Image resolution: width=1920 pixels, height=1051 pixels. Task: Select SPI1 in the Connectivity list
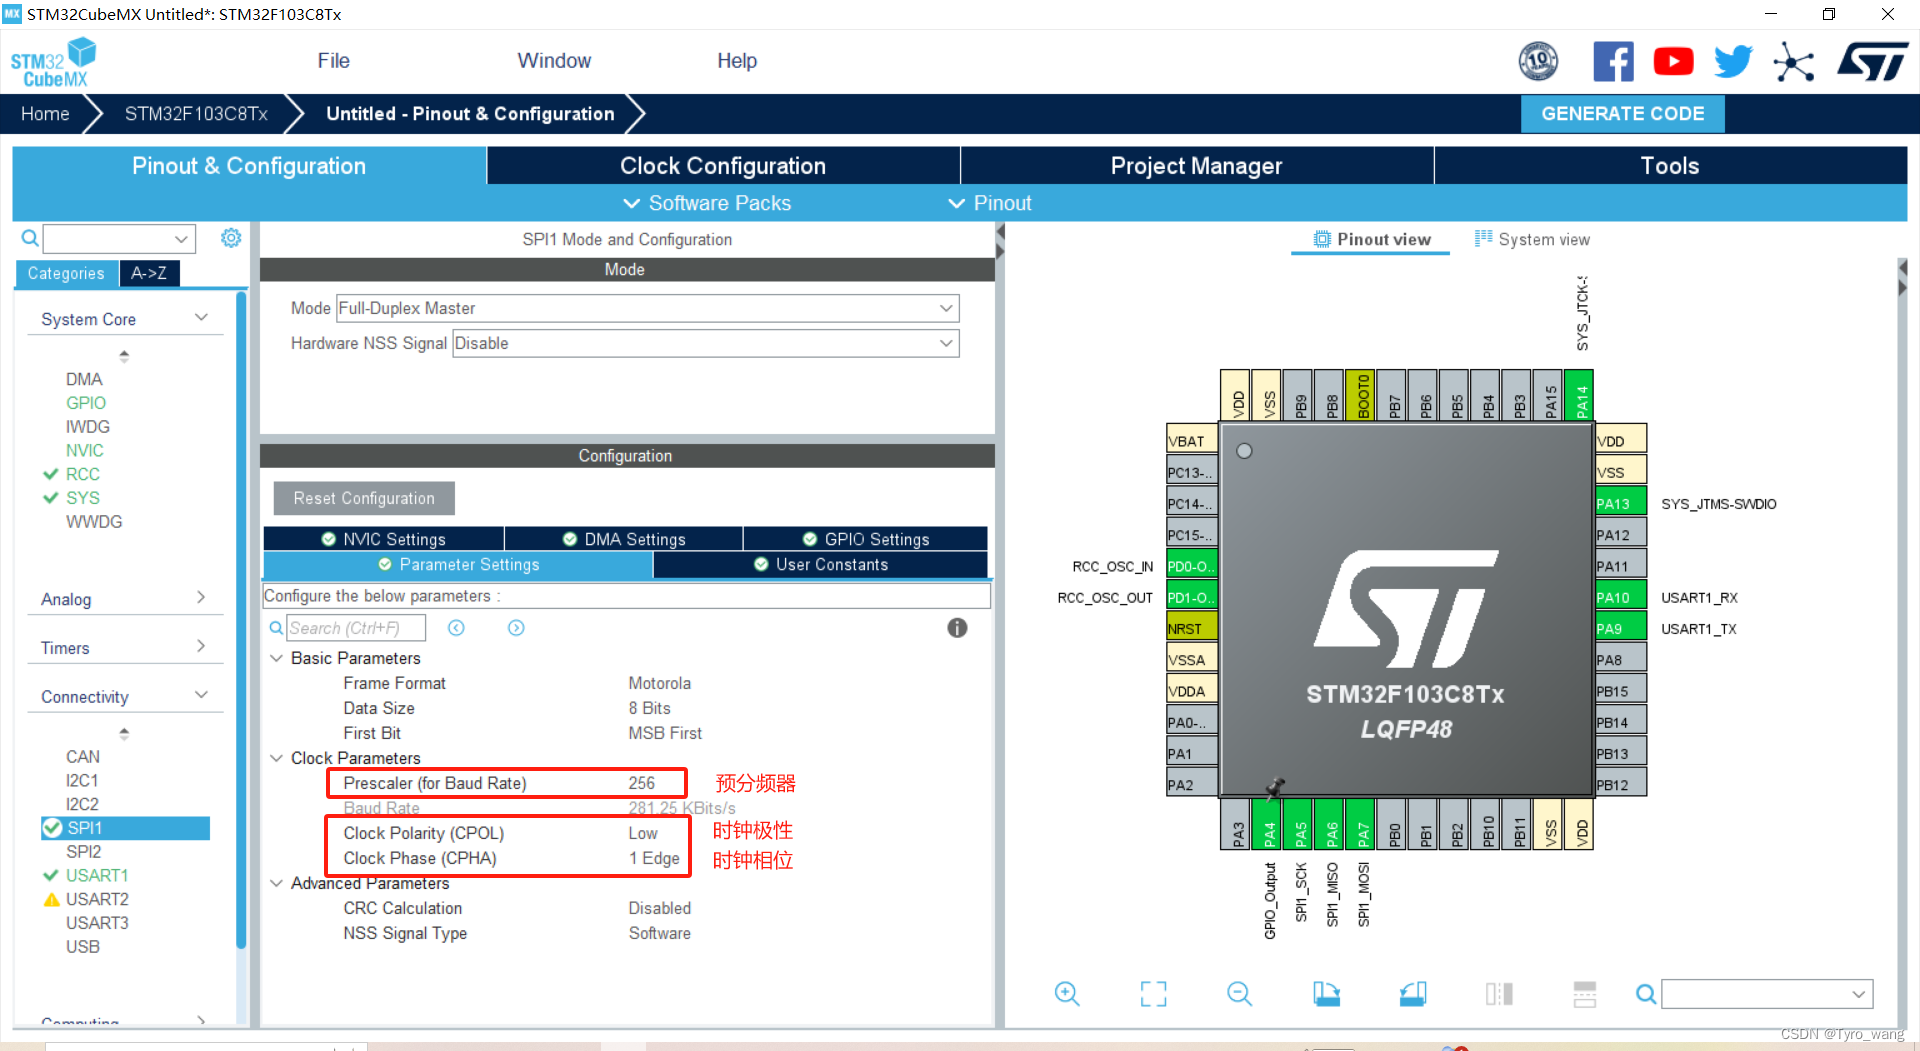[84, 828]
